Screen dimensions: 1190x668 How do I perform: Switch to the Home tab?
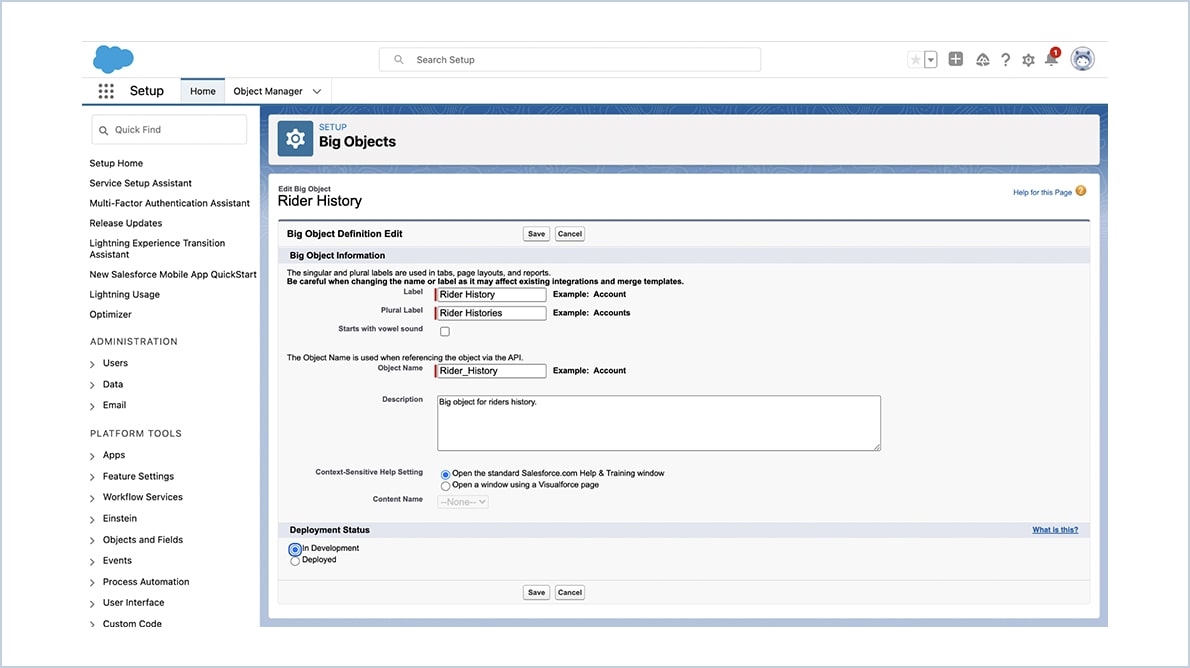point(202,90)
